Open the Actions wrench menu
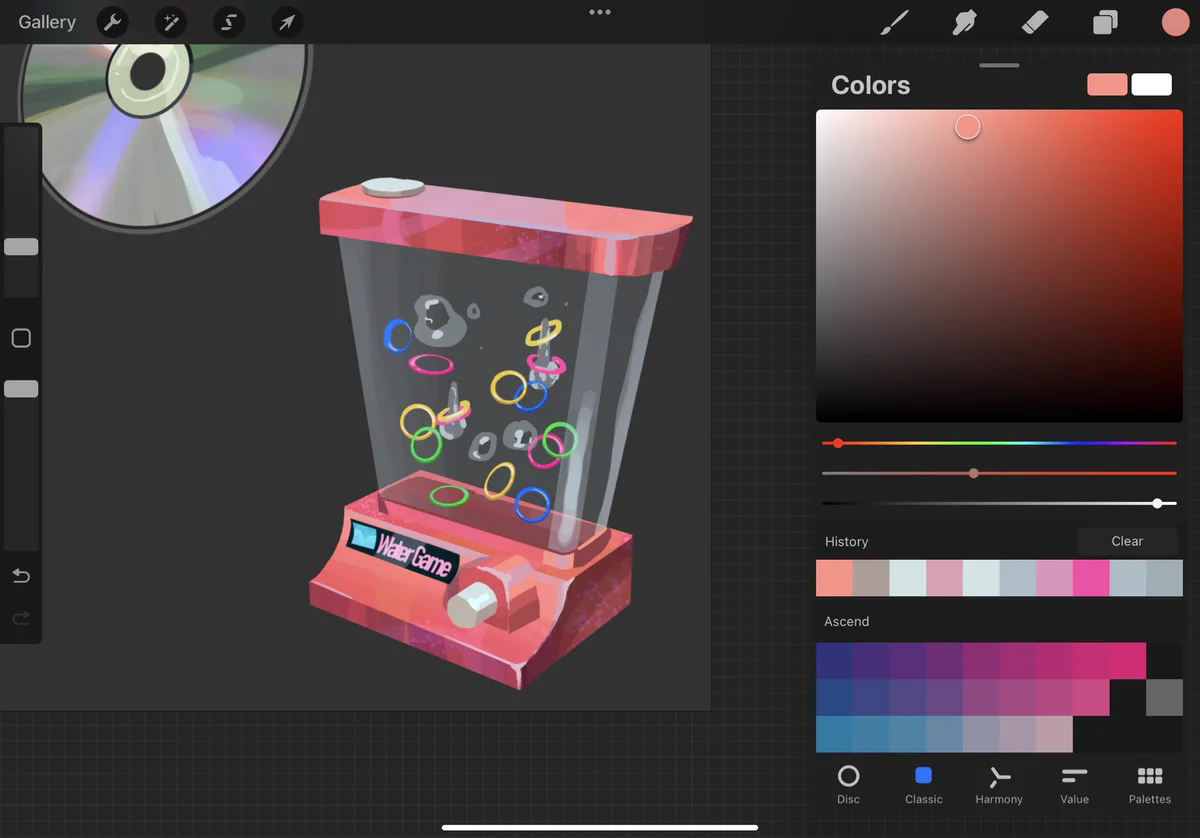The image size is (1200, 838). [112, 22]
